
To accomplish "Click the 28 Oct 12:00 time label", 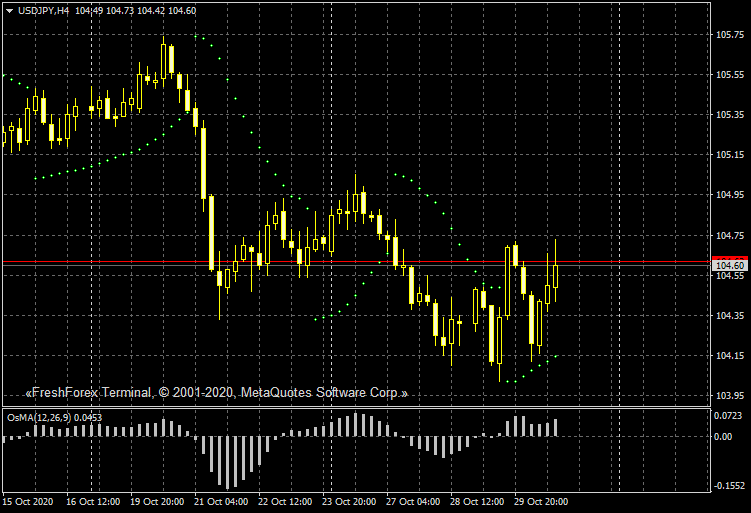I will (x=477, y=502).
